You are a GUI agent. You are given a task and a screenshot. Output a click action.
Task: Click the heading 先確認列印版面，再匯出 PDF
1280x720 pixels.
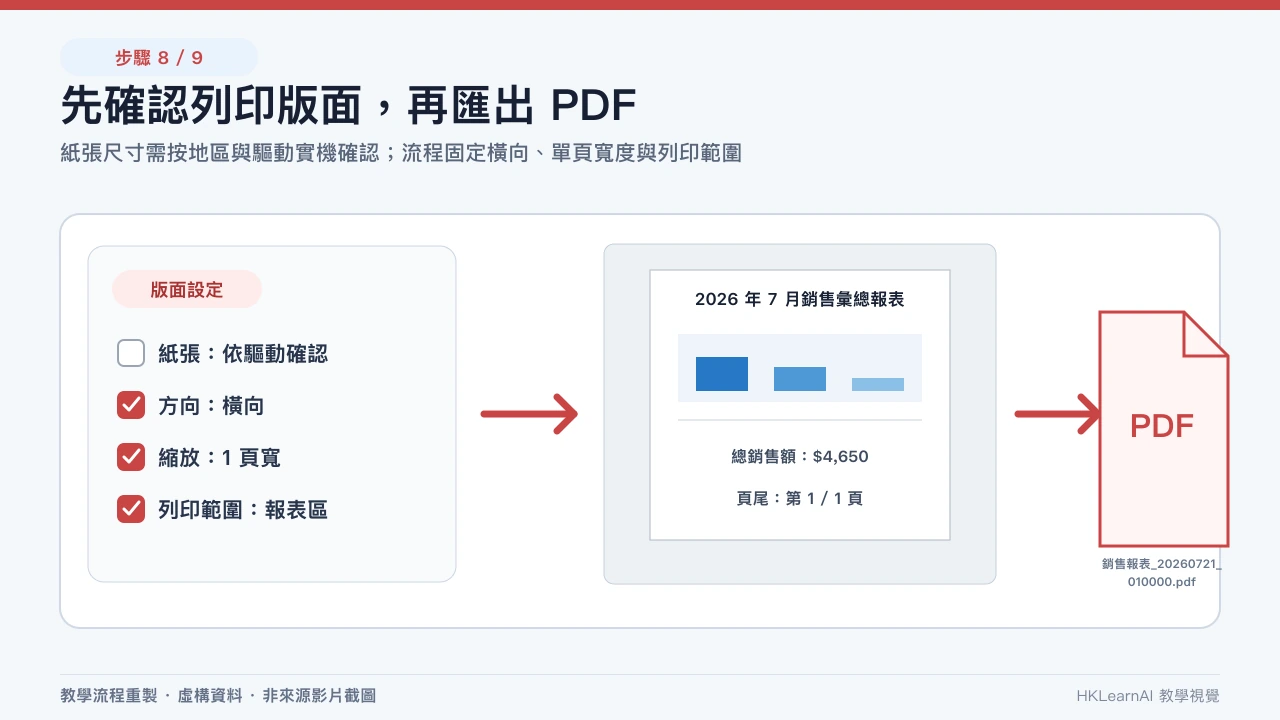point(349,105)
